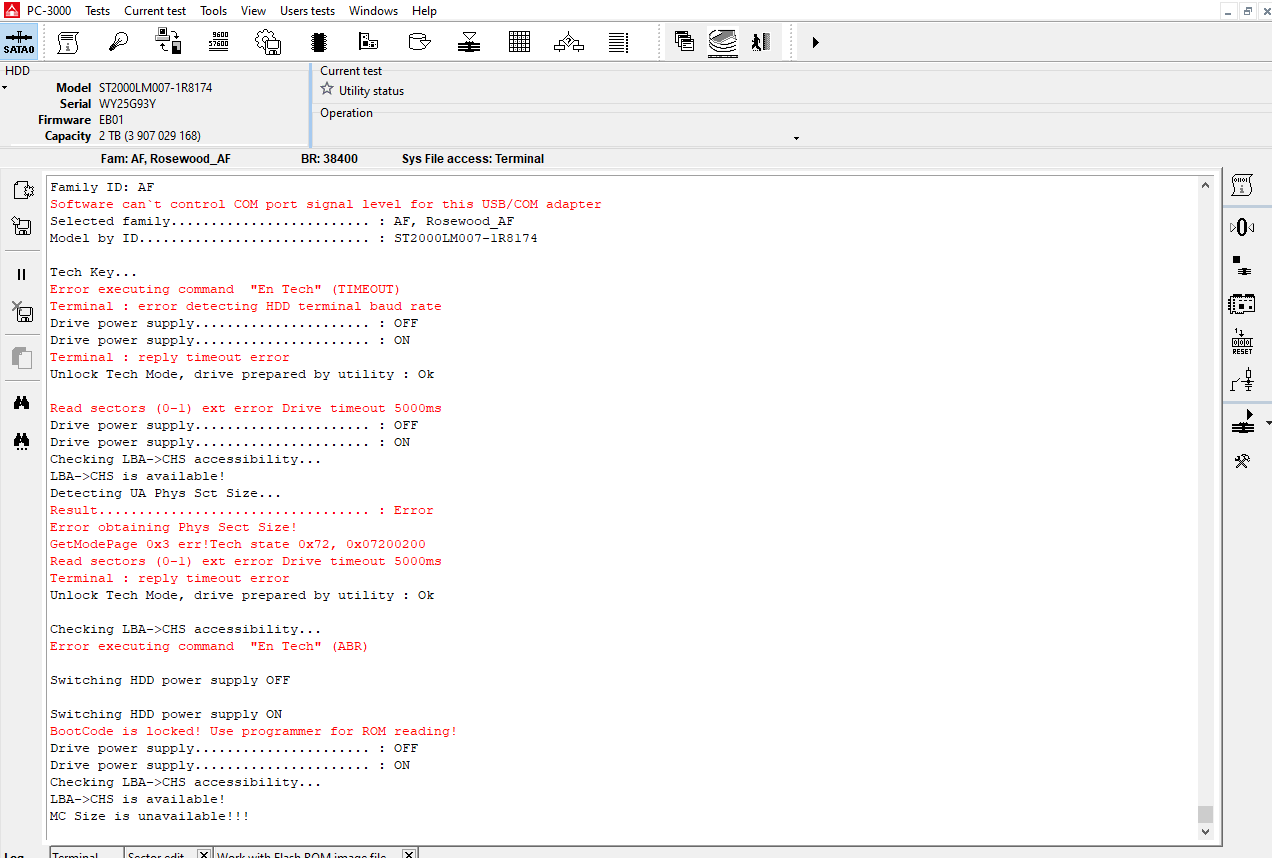Click the upper binoculars find icon
Screen dimensions: 1272x858
(22, 403)
